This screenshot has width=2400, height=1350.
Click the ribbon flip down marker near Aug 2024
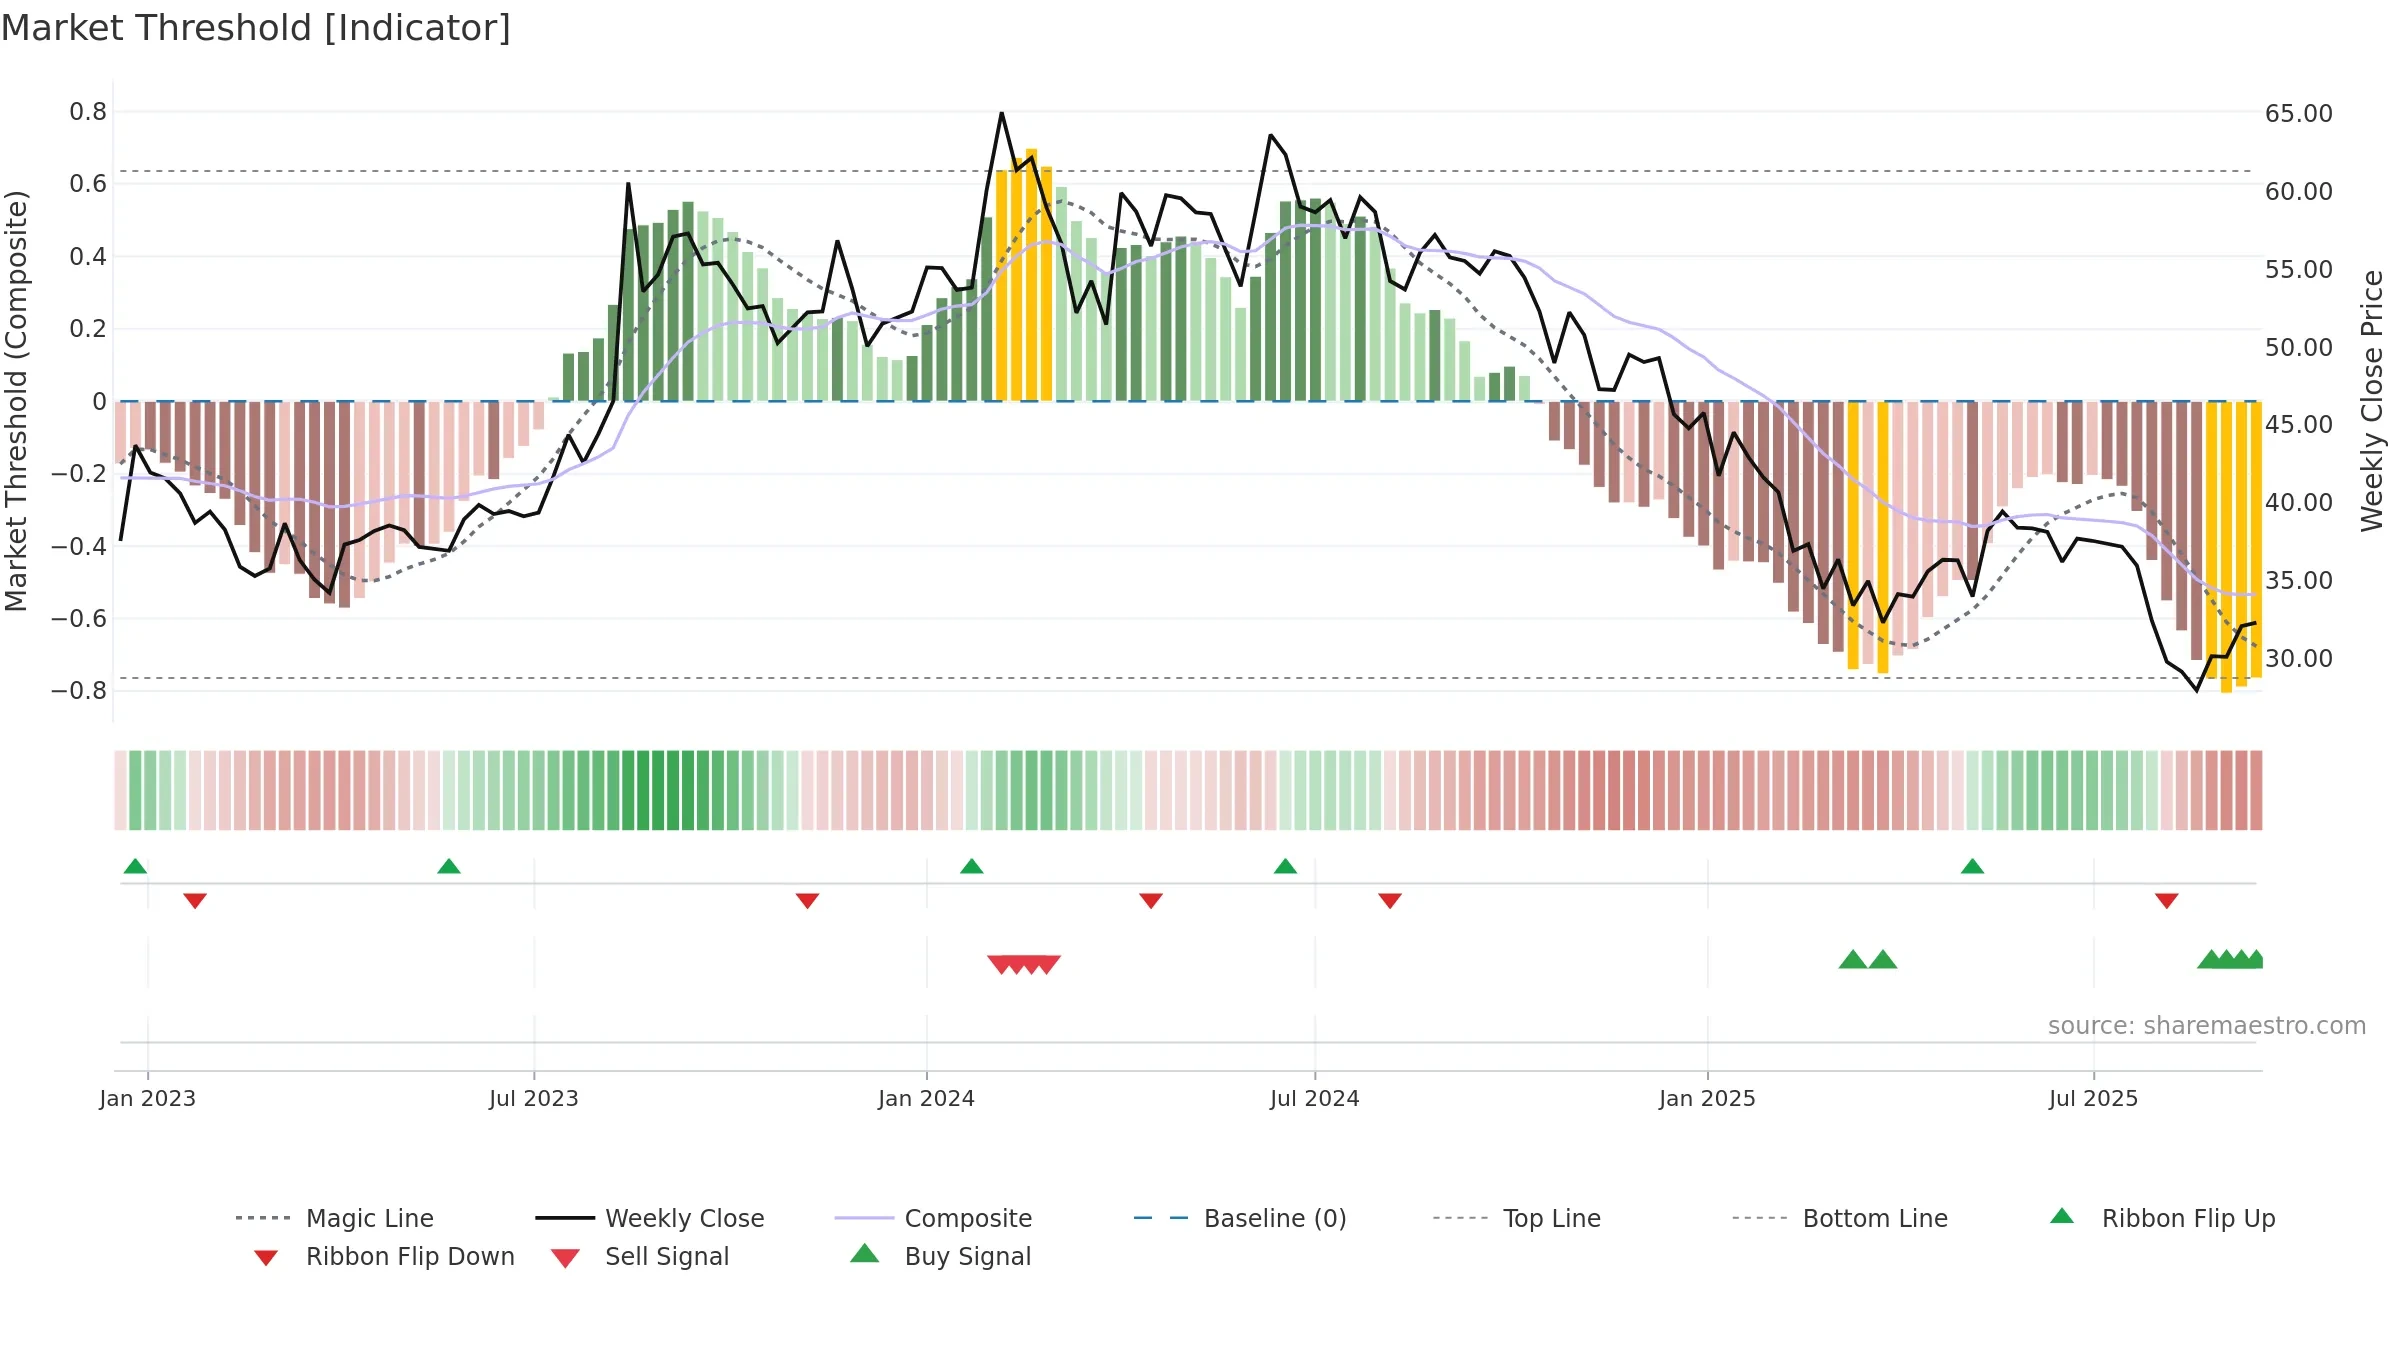[1390, 901]
